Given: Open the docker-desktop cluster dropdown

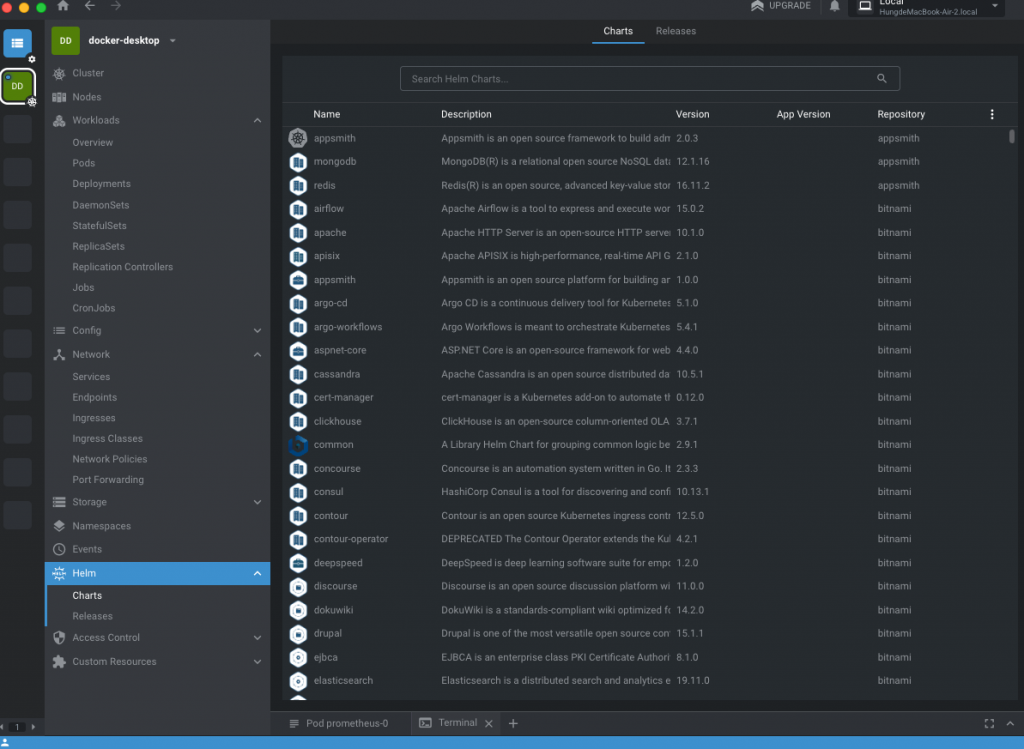Looking at the screenshot, I should point(172,40).
